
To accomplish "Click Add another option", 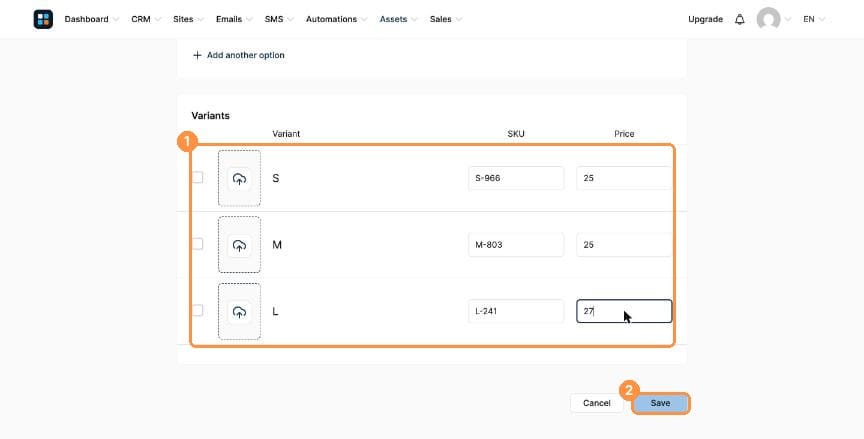I will [x=239, y=55].
